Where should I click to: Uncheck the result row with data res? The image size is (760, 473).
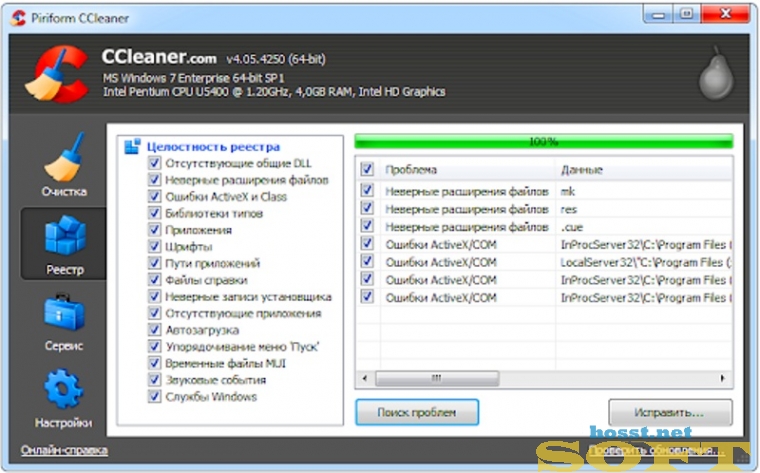tap(367, 208)
